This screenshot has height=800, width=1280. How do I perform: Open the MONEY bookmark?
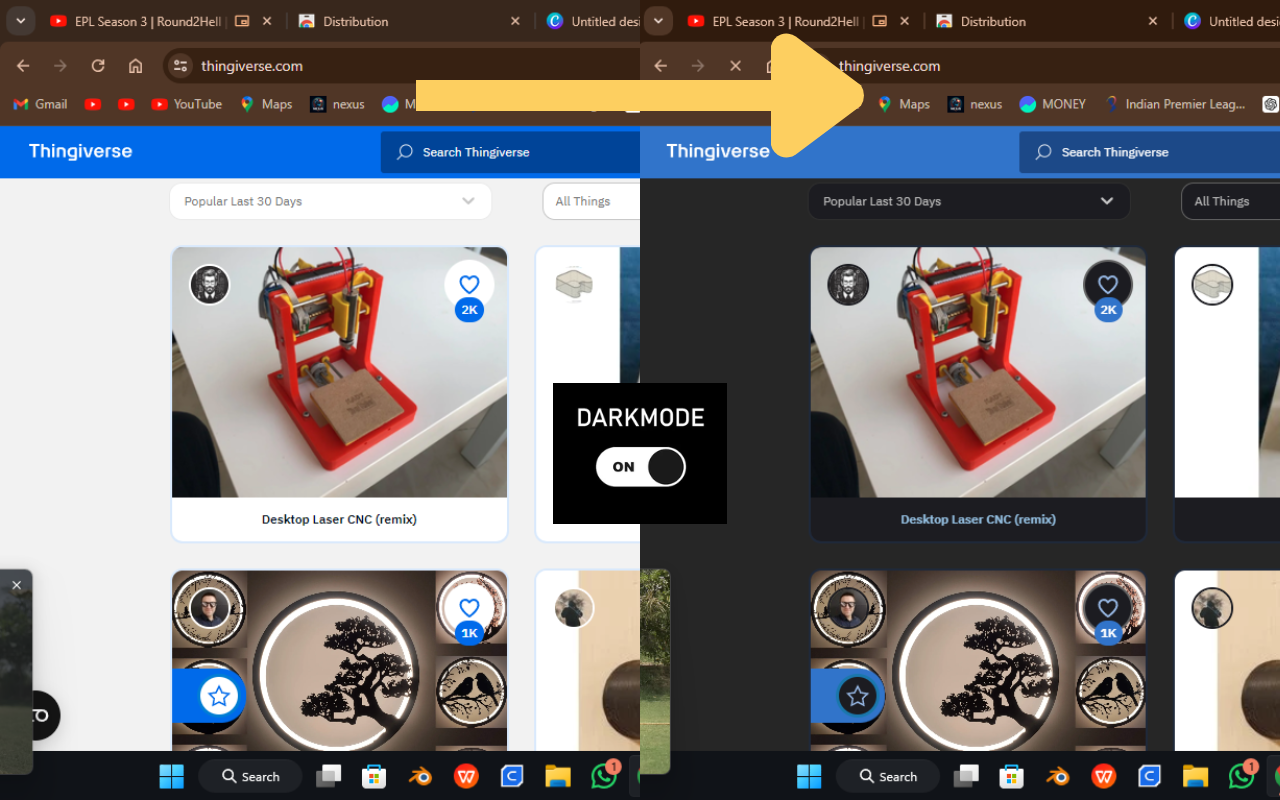pos(1051,103)
